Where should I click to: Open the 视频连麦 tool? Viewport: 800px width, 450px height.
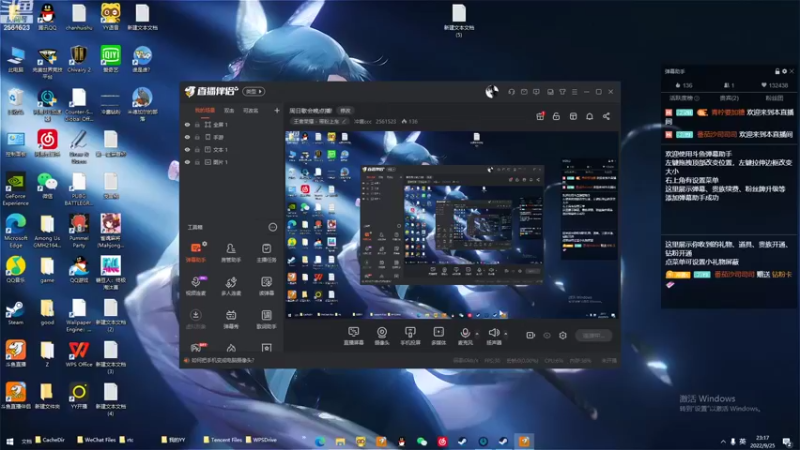(195, 286)
